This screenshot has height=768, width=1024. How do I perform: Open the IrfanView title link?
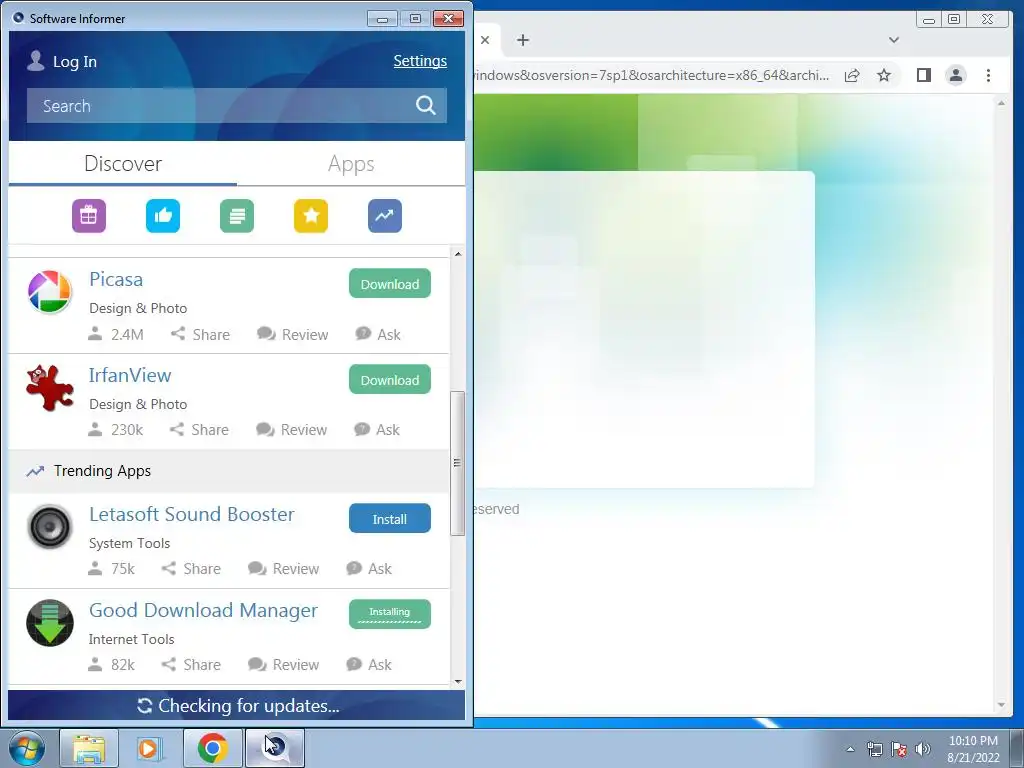tap(130, 376)
